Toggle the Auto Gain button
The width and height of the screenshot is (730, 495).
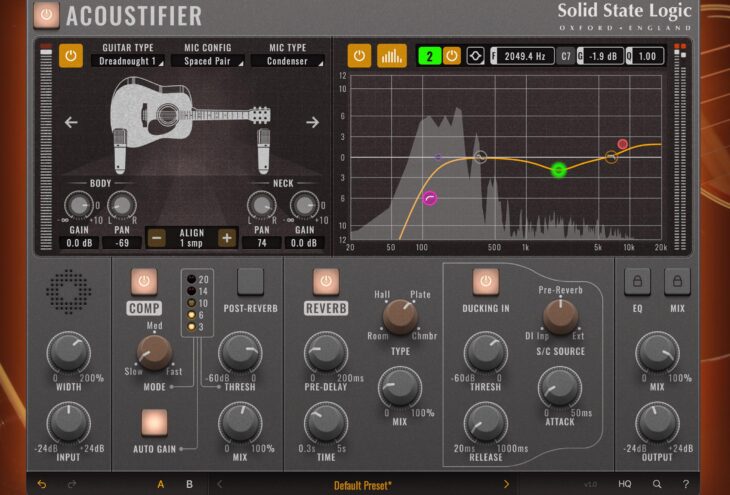click(154, 422)
